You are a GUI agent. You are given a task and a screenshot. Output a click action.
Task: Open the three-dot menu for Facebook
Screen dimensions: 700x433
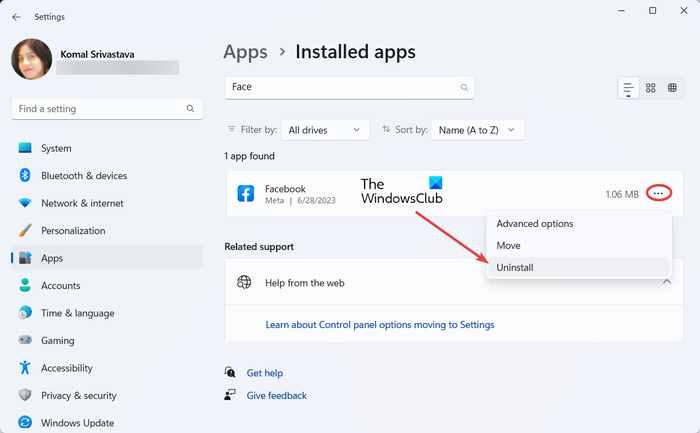[658, 193]
